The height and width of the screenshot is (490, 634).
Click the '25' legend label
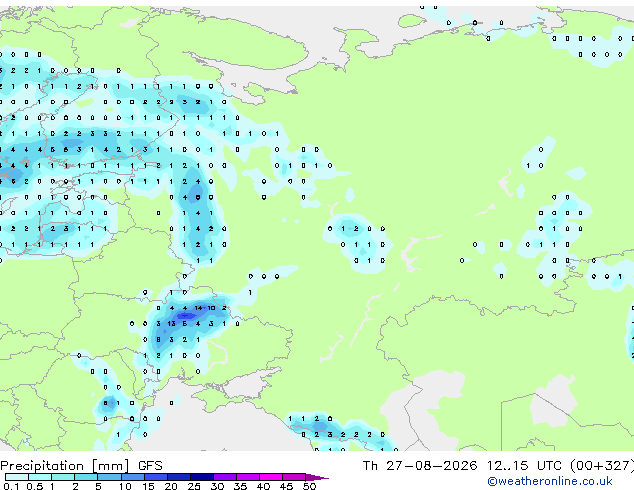[194, 486]
